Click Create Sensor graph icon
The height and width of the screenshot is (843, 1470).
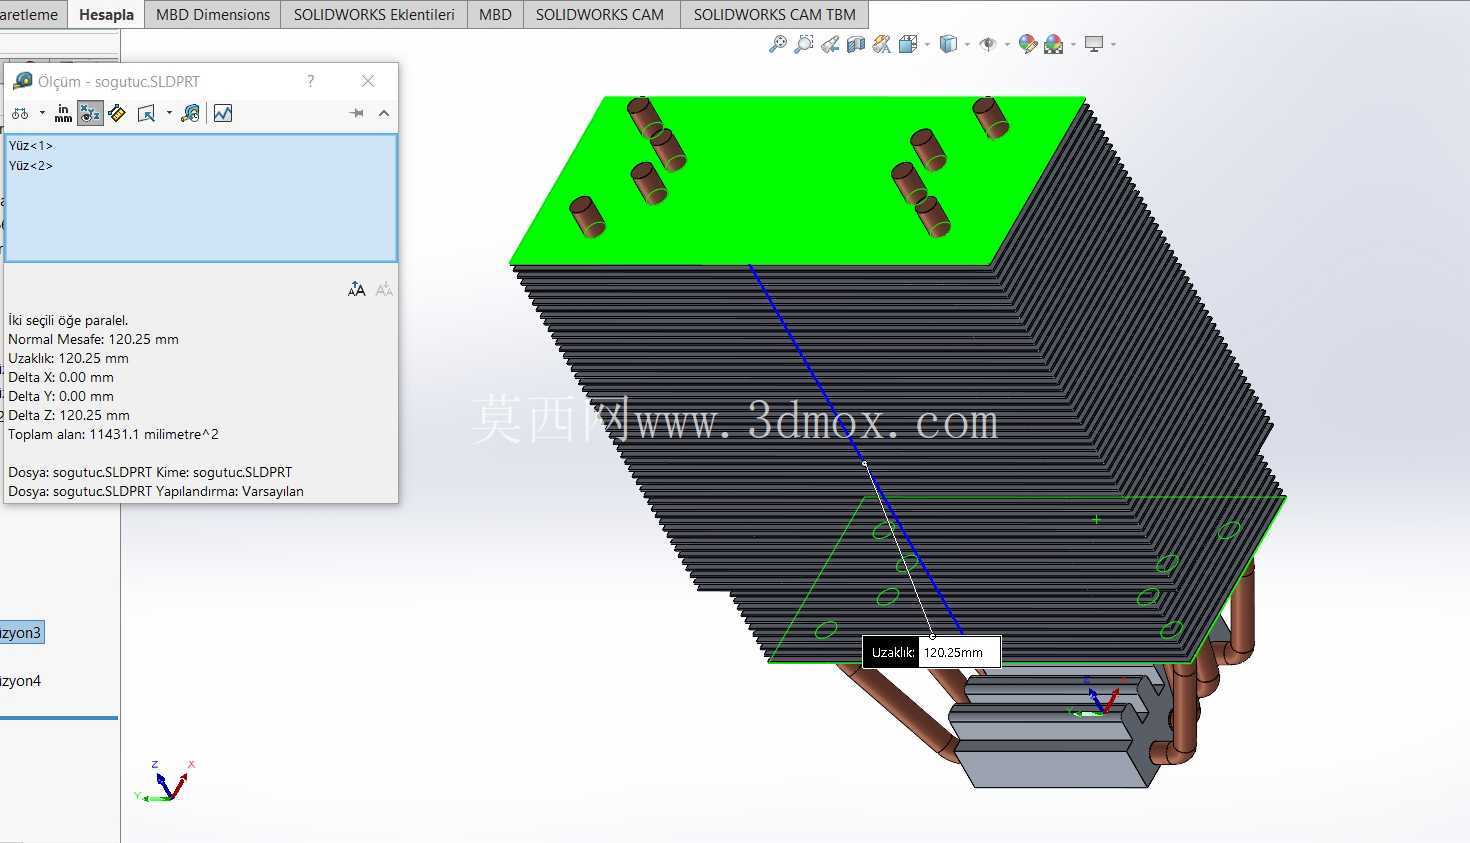coord(223,114)
